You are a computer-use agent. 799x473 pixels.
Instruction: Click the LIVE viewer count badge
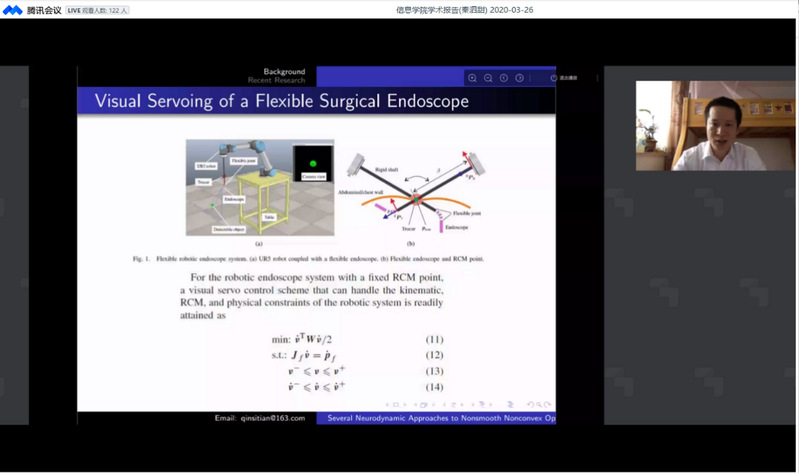pyautogui.click(x=97, y=10)
